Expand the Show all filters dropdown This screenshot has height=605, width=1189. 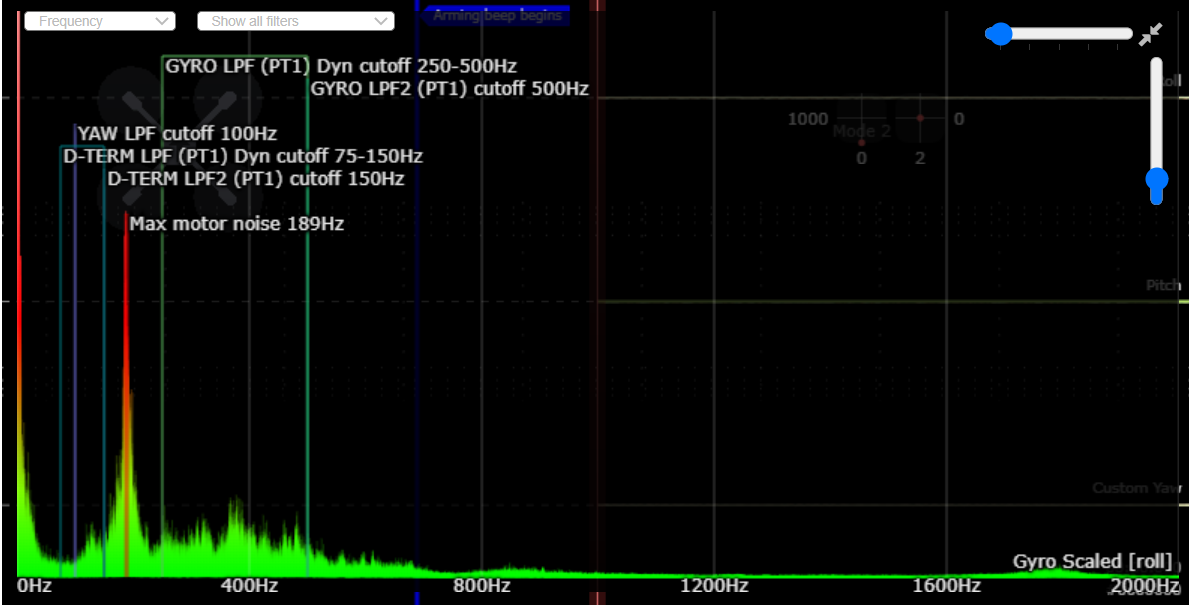coord(295,21)
